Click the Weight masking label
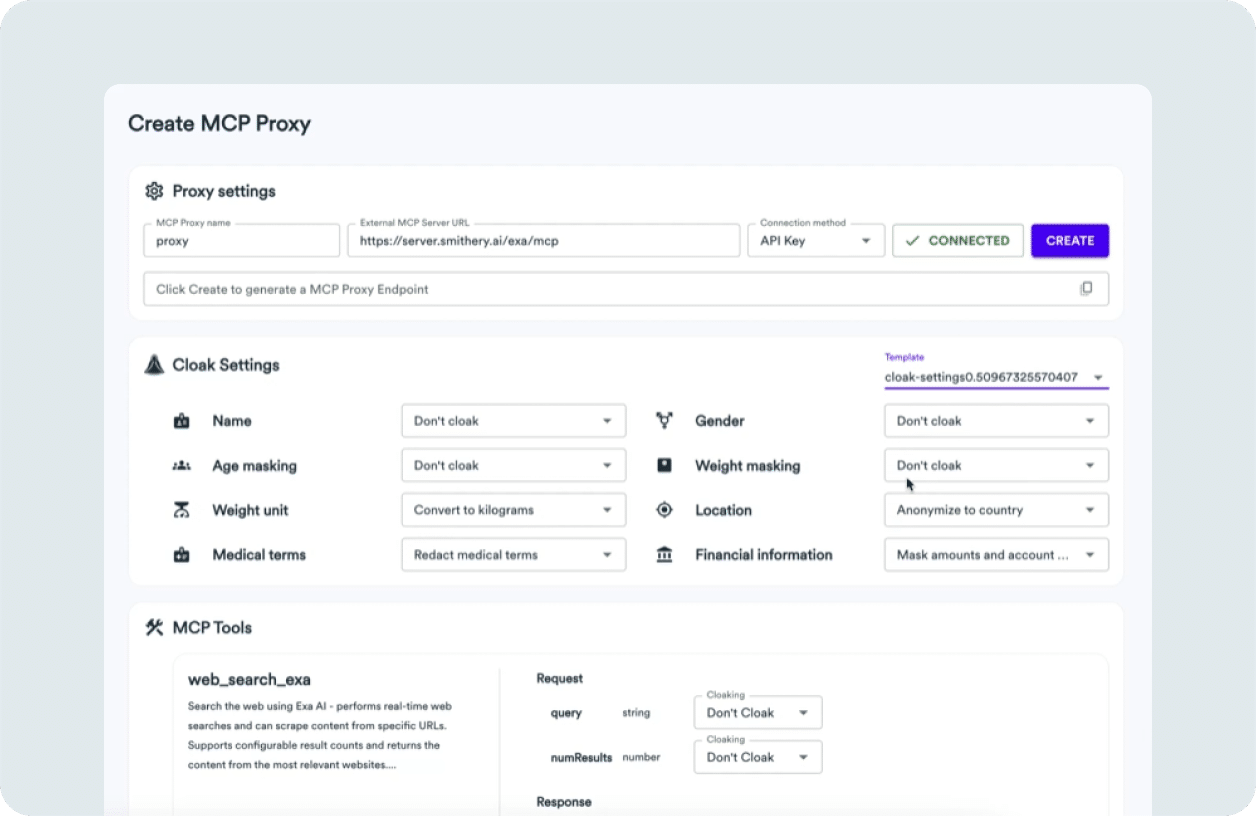1256x816 pixels. 748,466
